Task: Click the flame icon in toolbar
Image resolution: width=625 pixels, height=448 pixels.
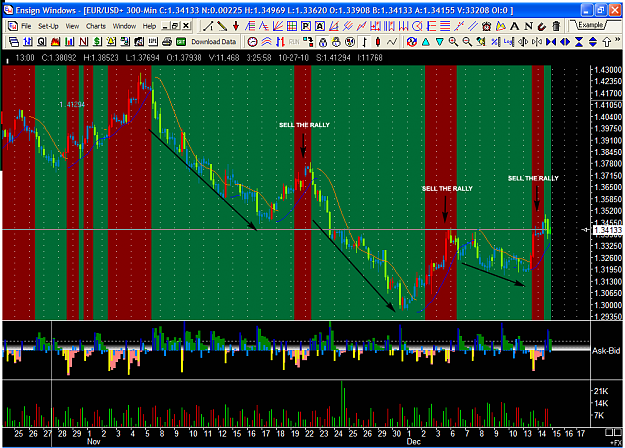Action: pos(55,42)
